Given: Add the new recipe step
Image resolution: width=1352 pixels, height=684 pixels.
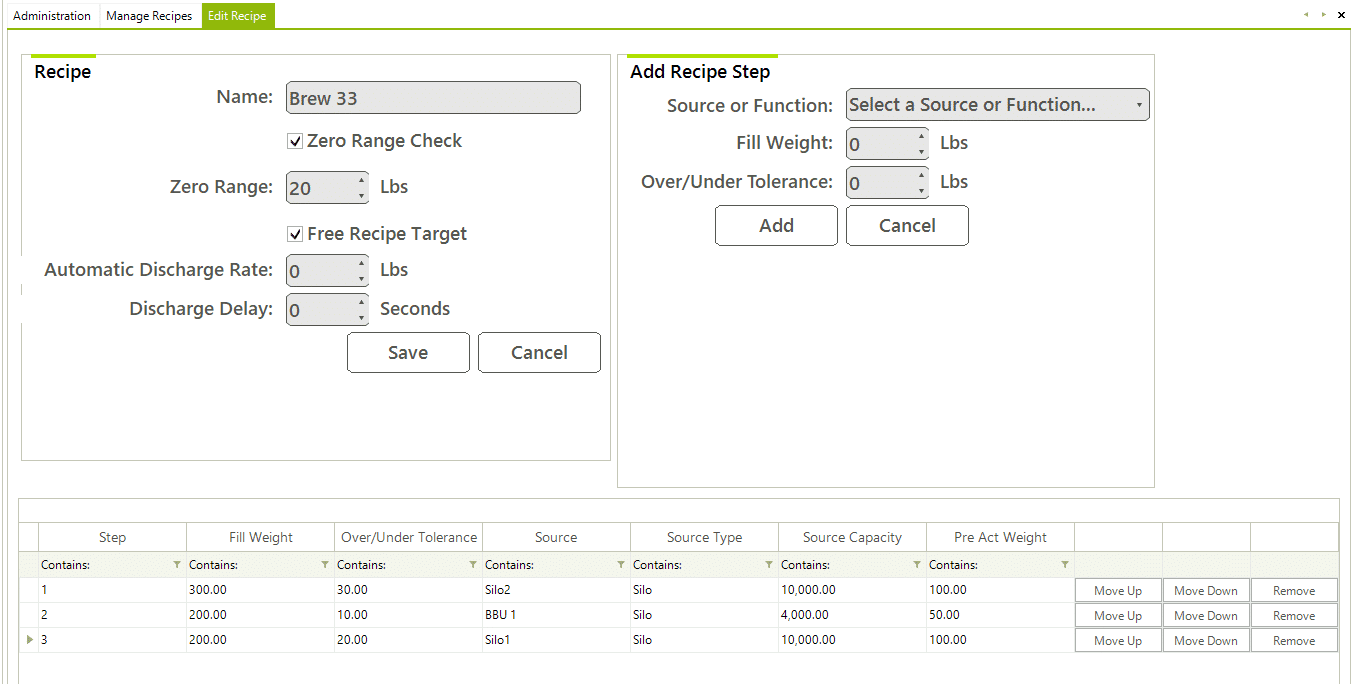Looking at the screenshot, I should click(776, 226).
